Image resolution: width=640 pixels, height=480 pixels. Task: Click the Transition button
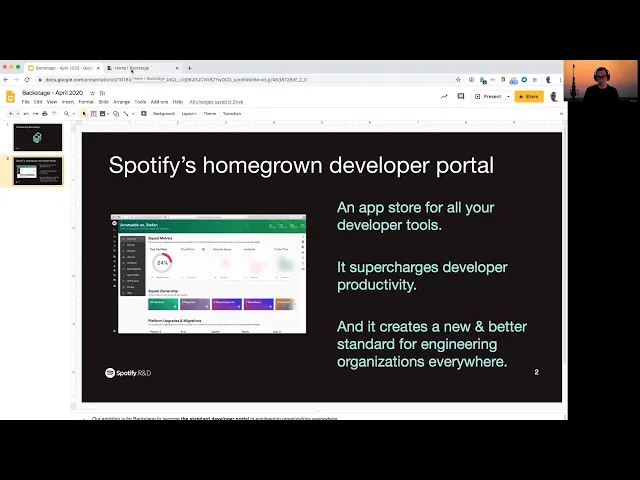(x=232, y=113)
